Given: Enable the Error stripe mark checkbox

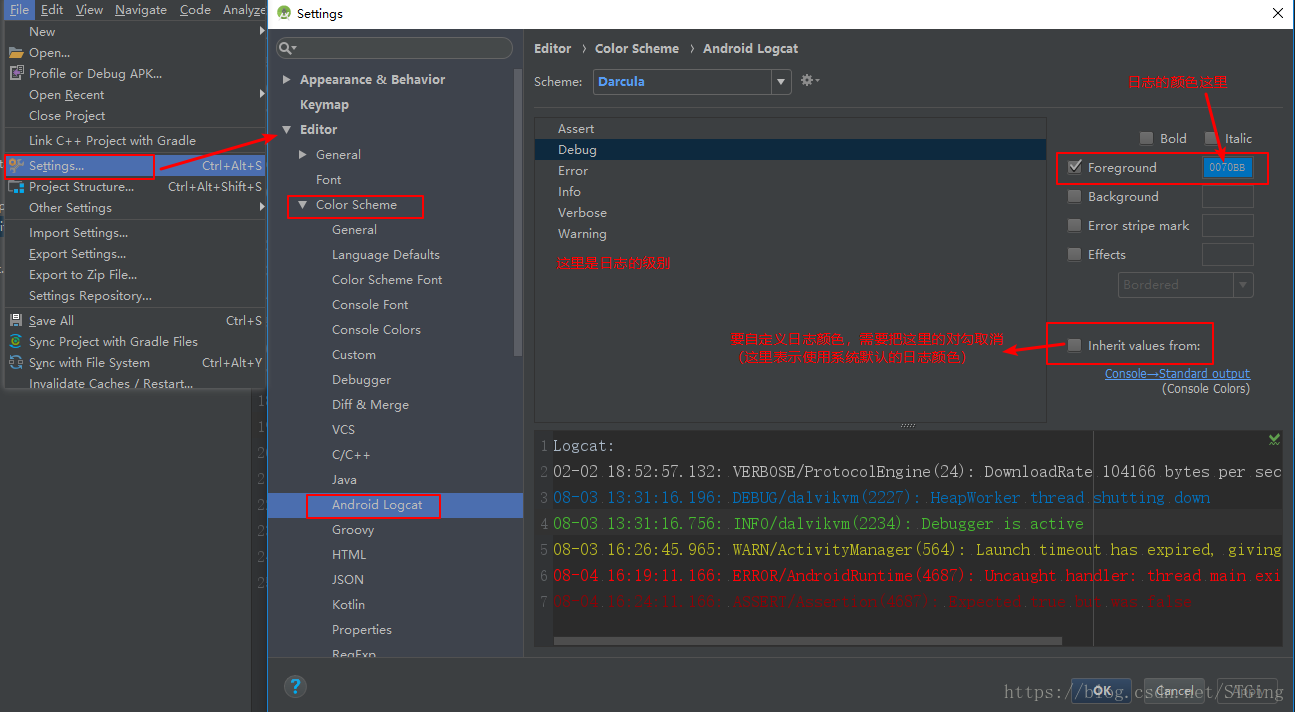Looking at the screenshot, I should click(x=1075, y=226).
